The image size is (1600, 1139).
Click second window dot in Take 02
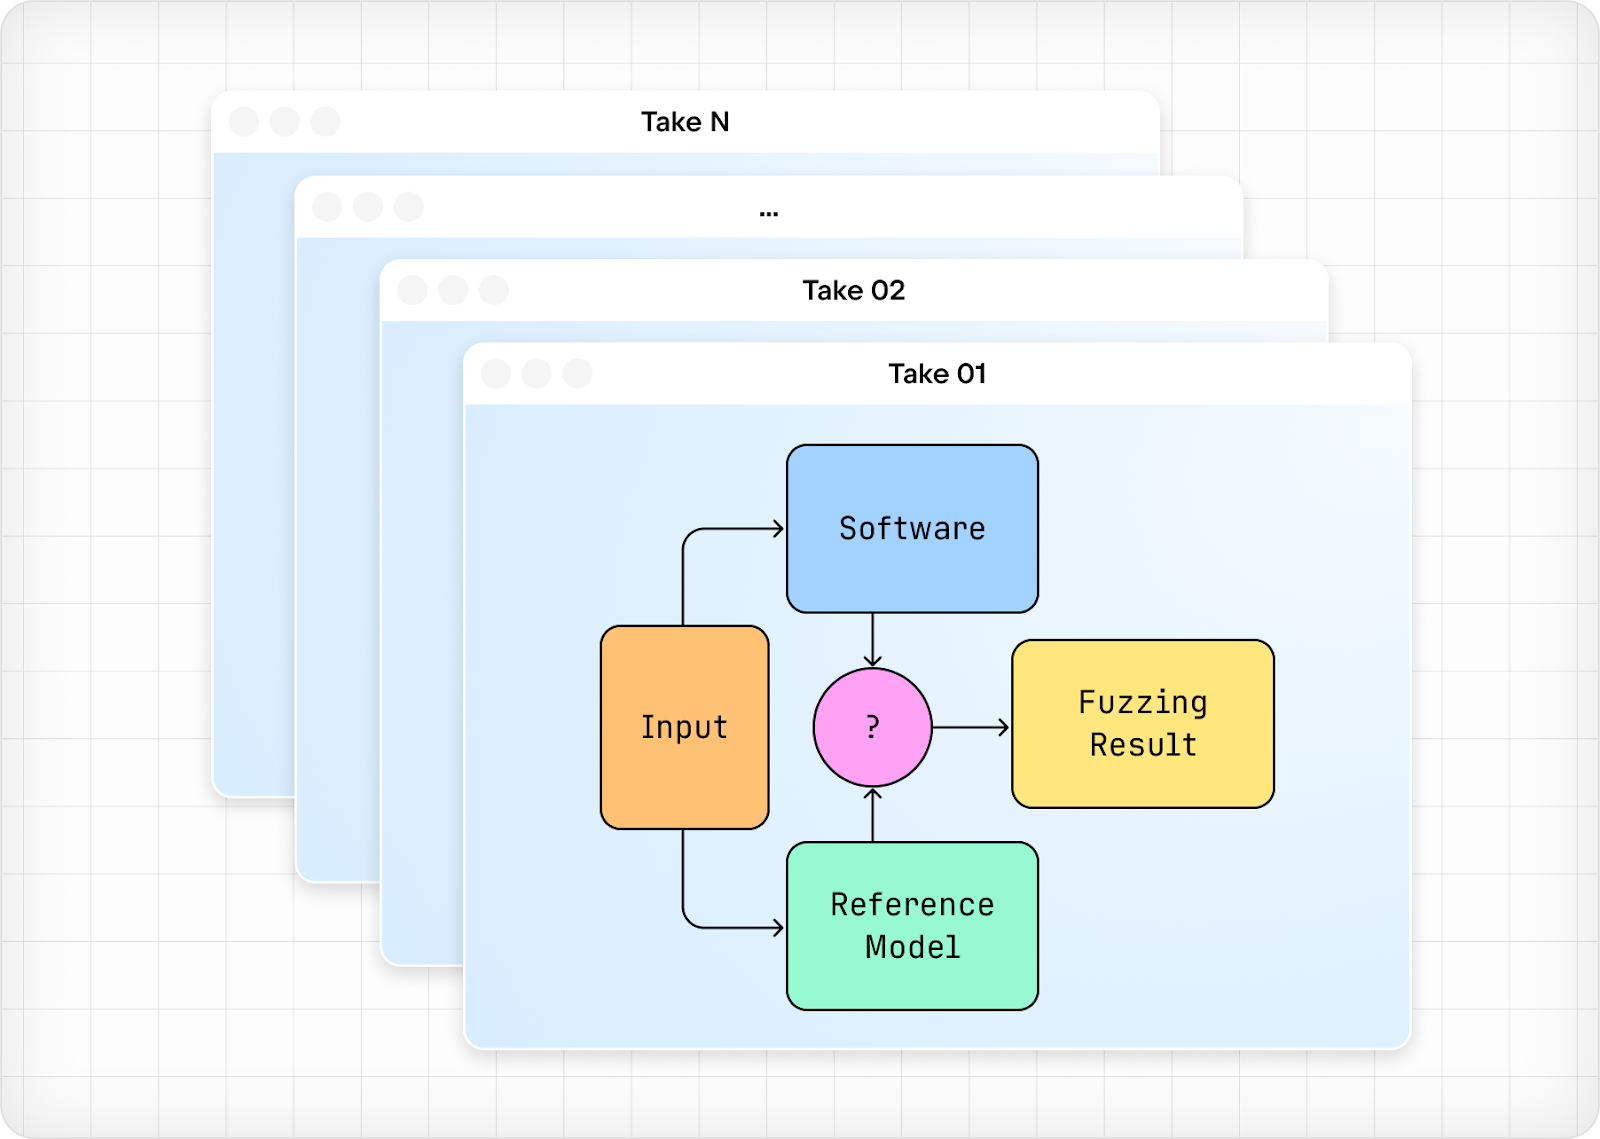tap(453, 291)
